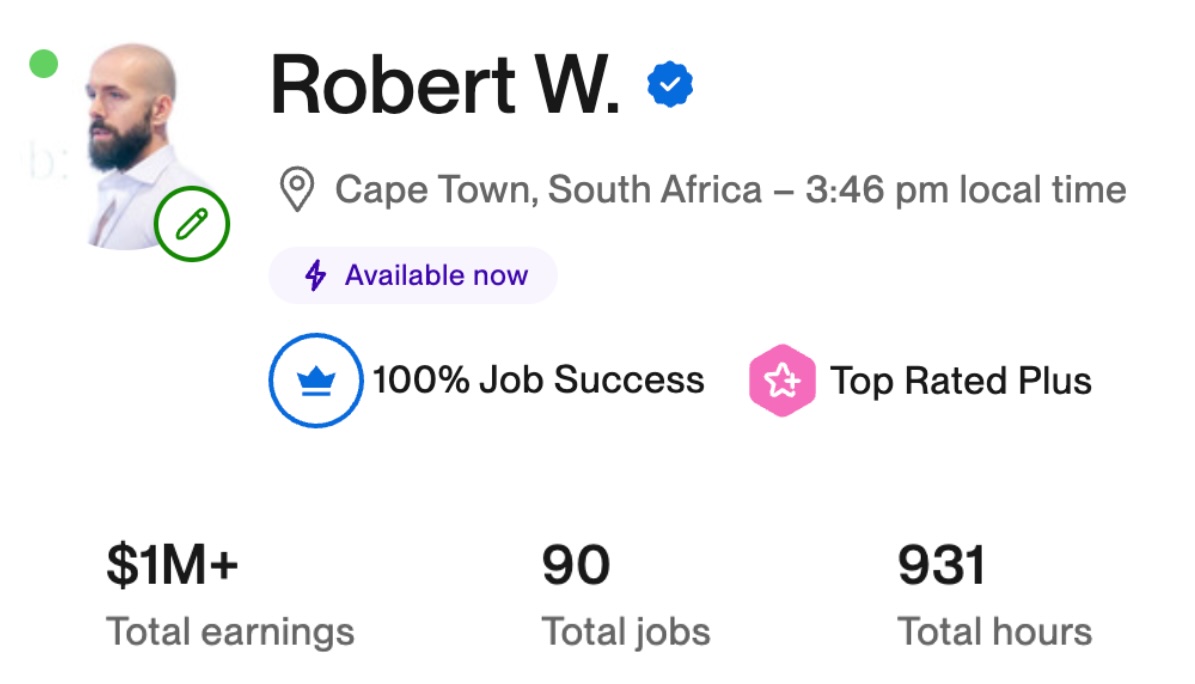
Task: Click the 3:46 pm local time text
Action: point(965,190)
